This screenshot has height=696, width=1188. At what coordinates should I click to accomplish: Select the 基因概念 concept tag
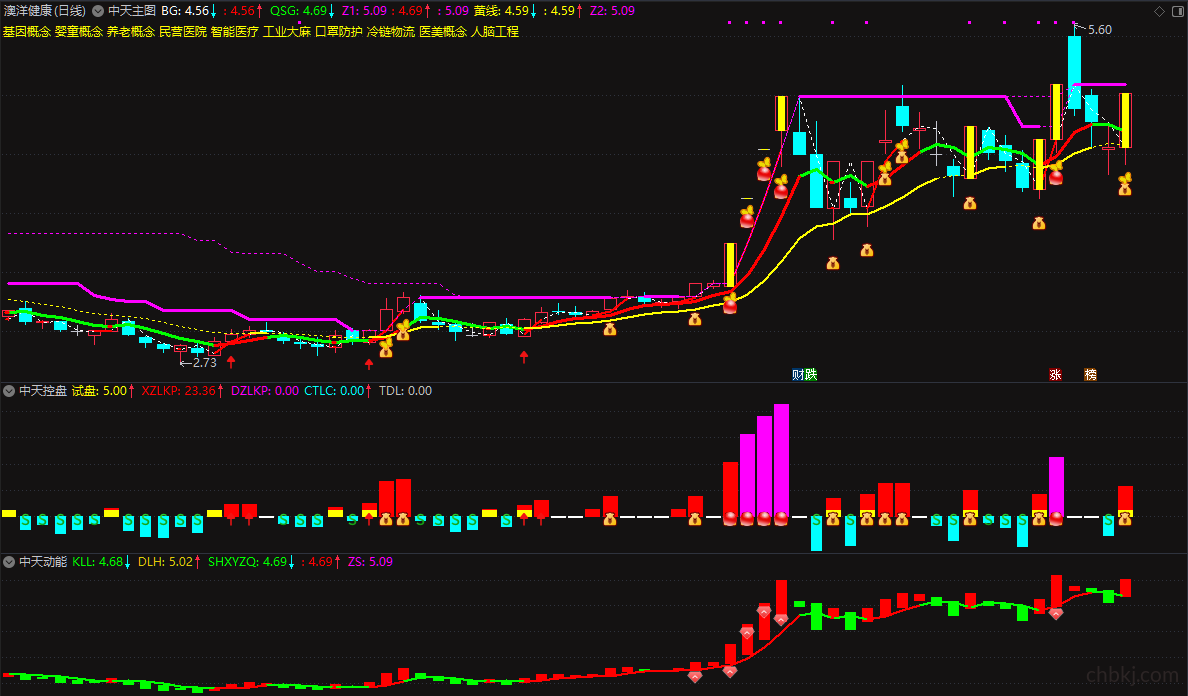(x=27, y=32)
